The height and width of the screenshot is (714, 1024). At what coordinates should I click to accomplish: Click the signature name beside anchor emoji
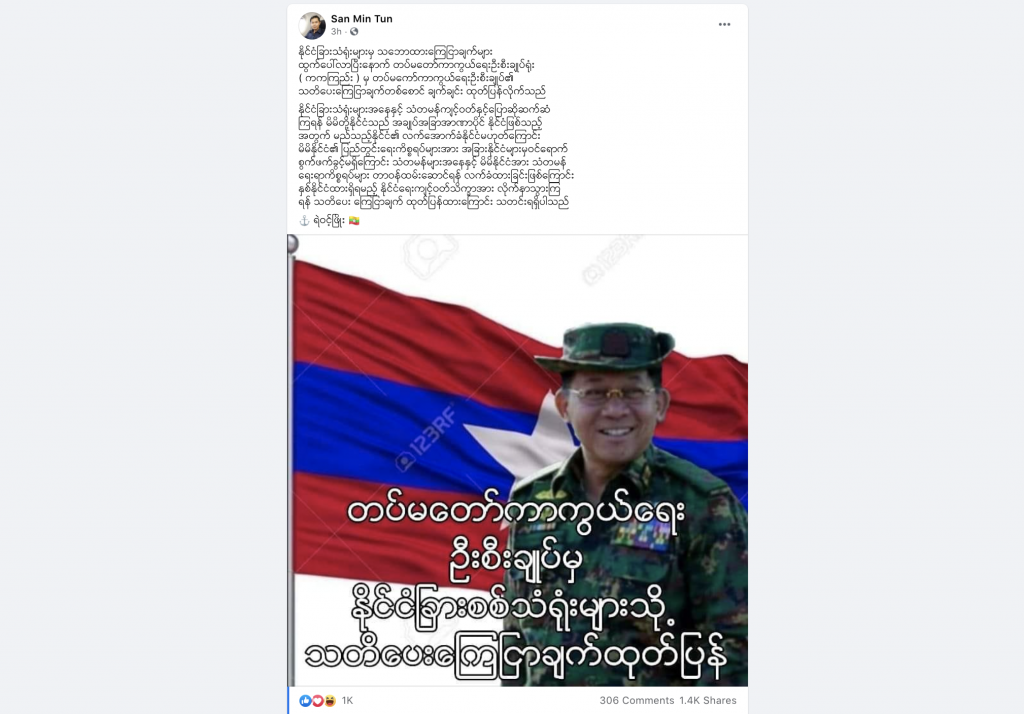pyautogui.click(x=328, y=221)
